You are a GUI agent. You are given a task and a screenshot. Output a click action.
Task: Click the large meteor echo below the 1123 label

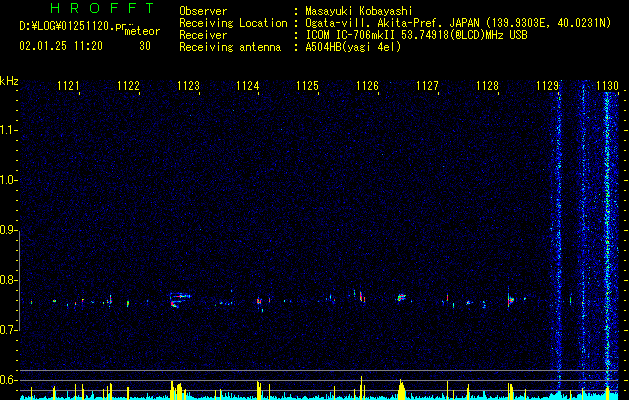179,300
